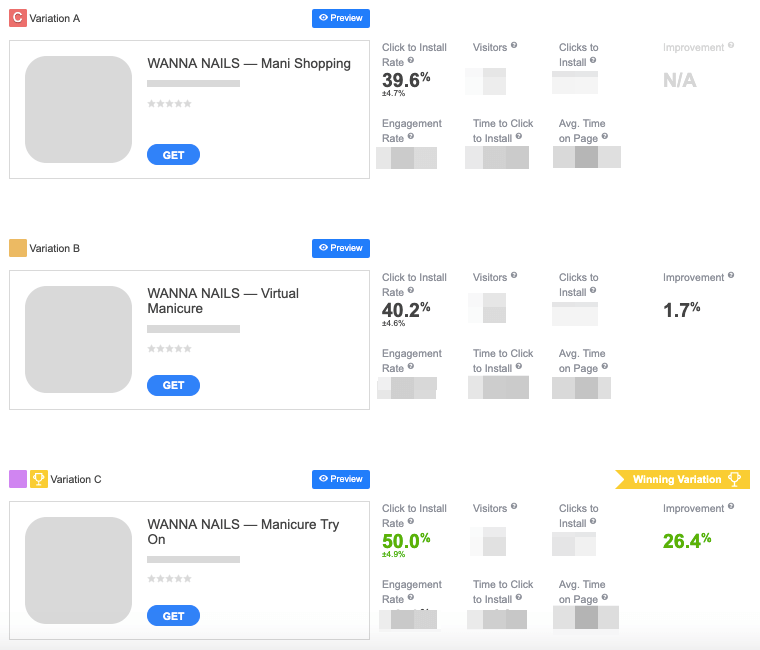
Task: Open Preview for Variation A
Action: (341, 18)
